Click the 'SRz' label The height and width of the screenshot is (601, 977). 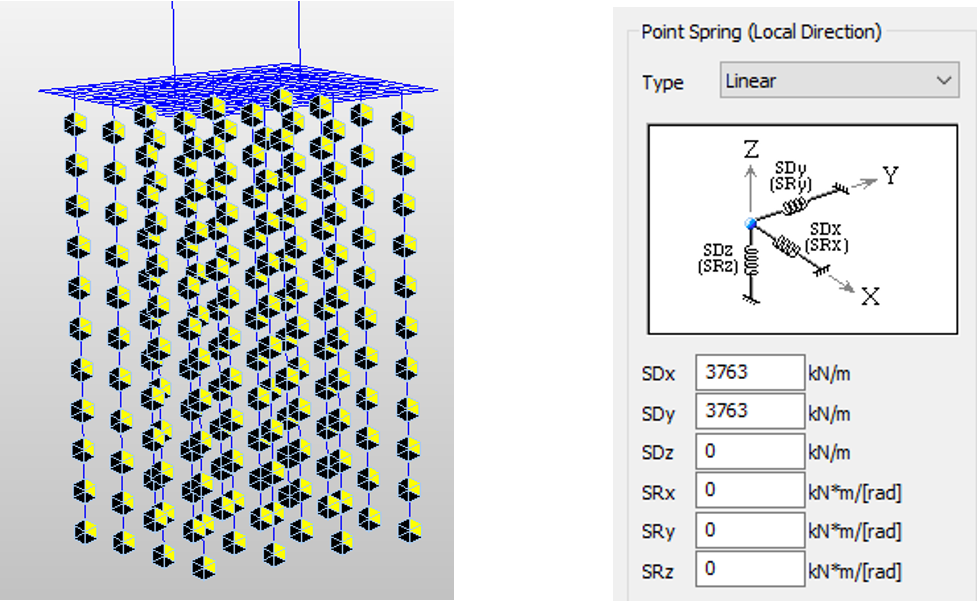[657, 571]
